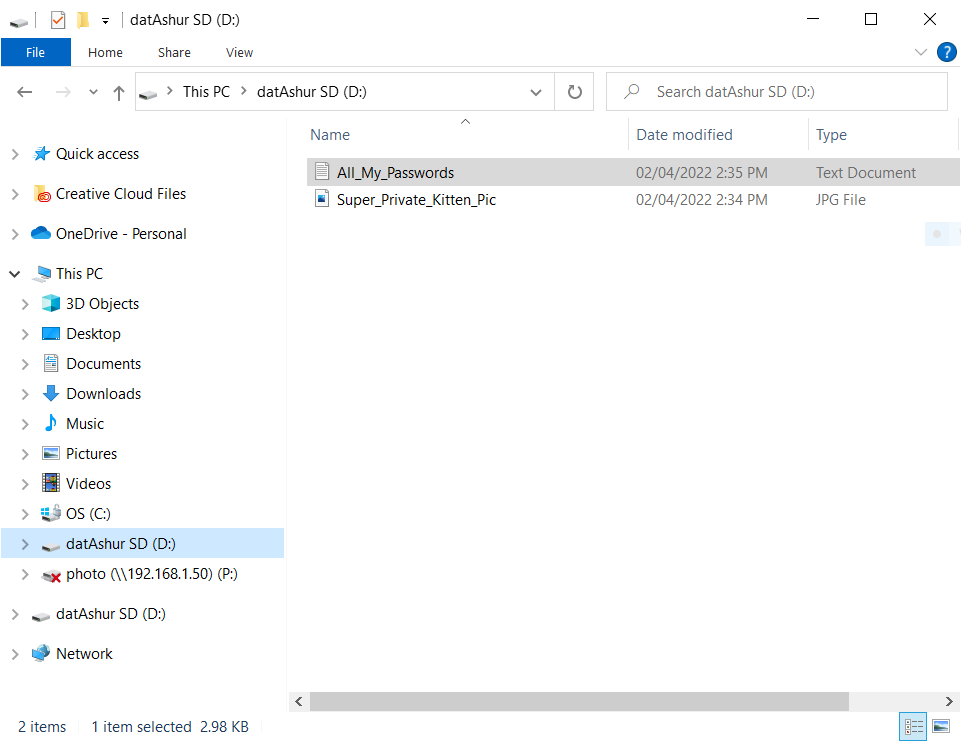Open the OS (C:) drive
This screenshot has height=742, width=961.
[x=88, y=513]
